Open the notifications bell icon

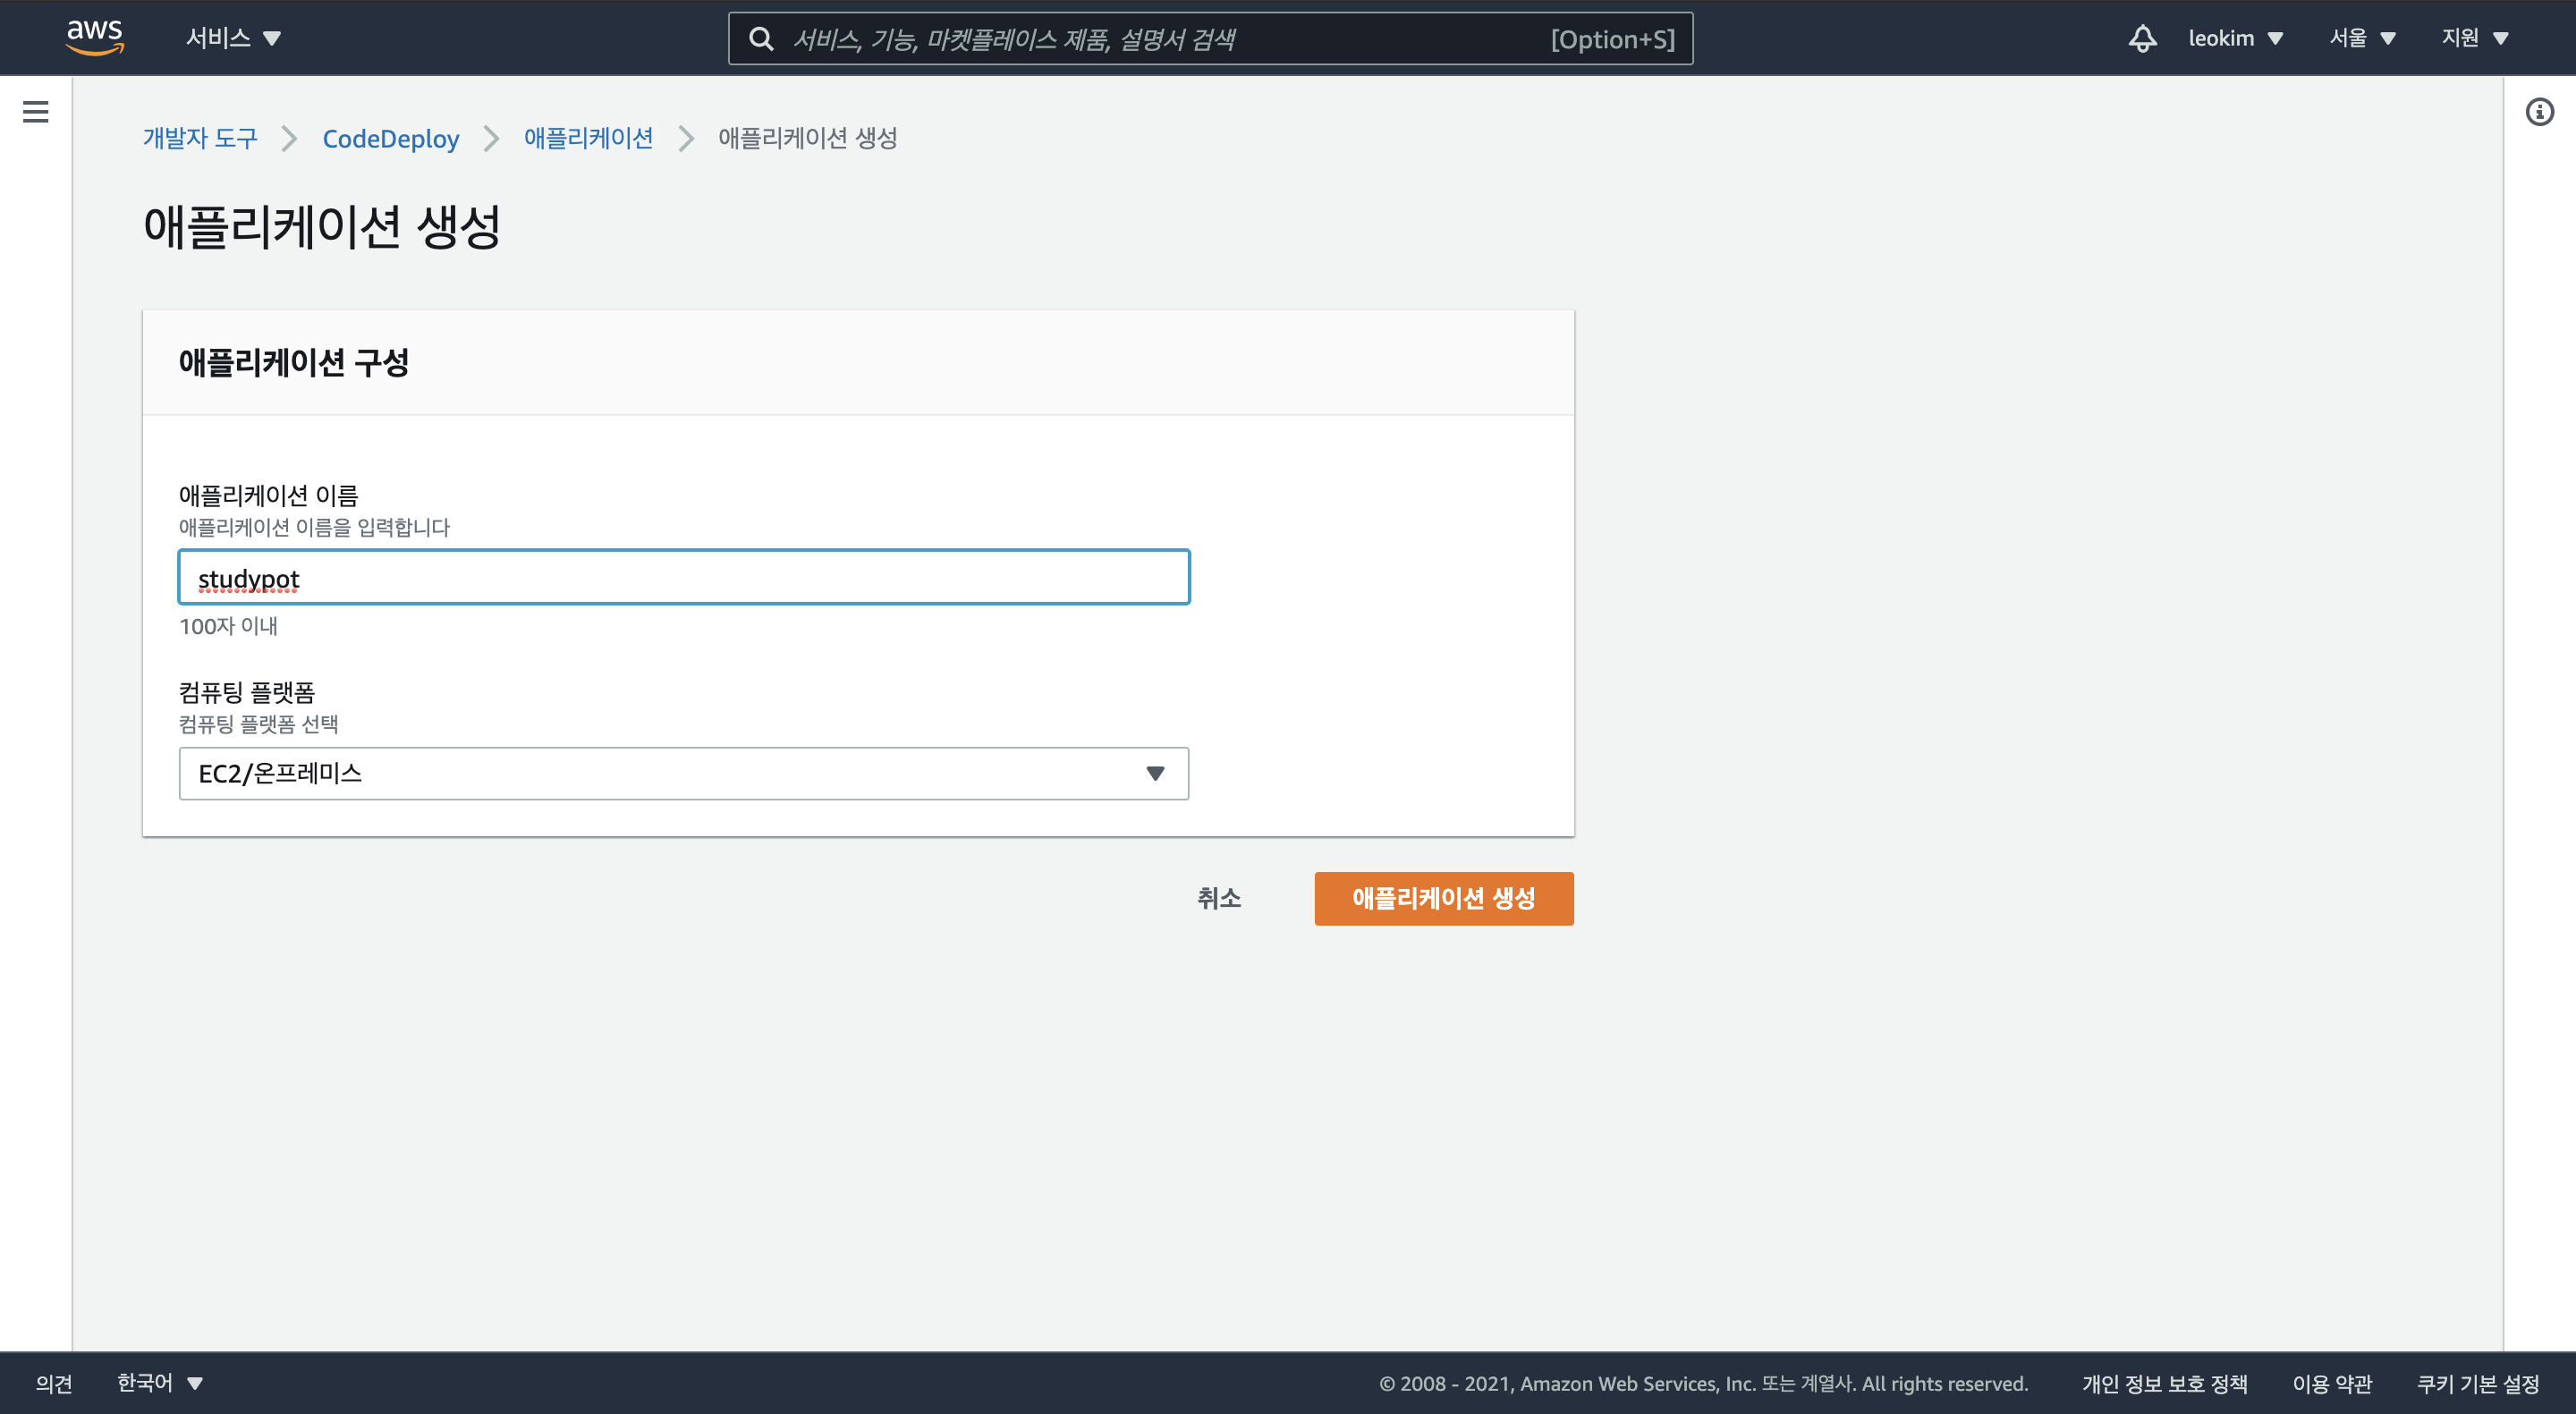tap(2142, 38)
